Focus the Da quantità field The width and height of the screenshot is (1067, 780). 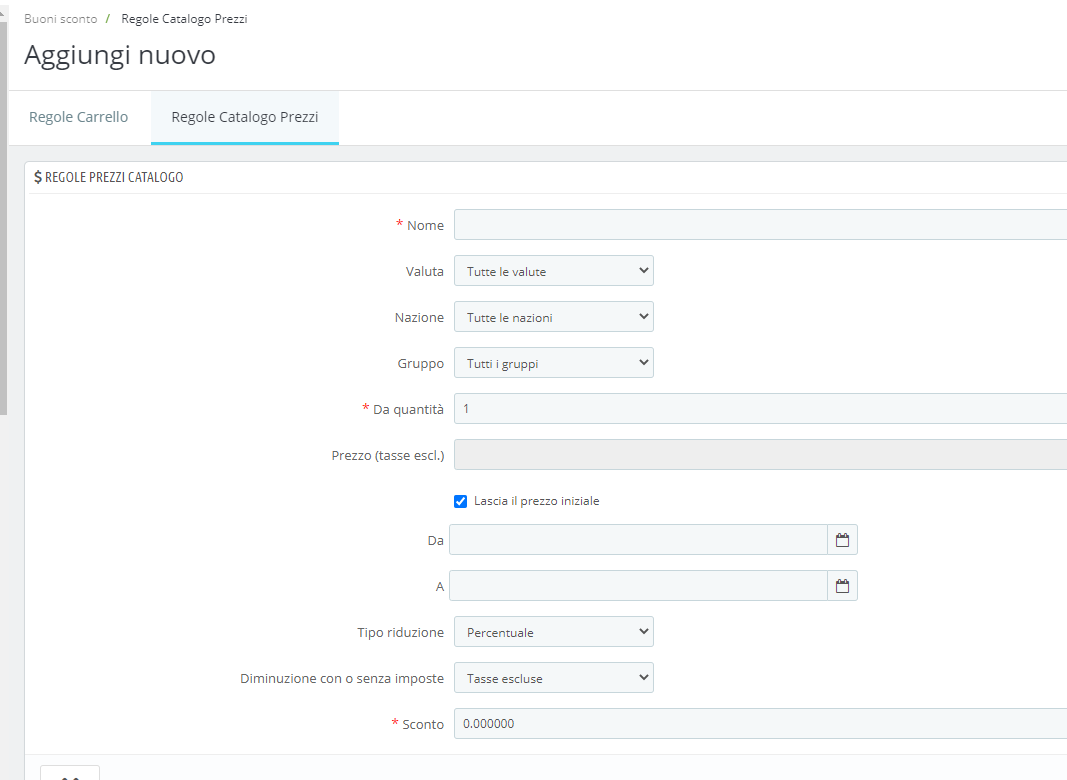pos(760,408)
